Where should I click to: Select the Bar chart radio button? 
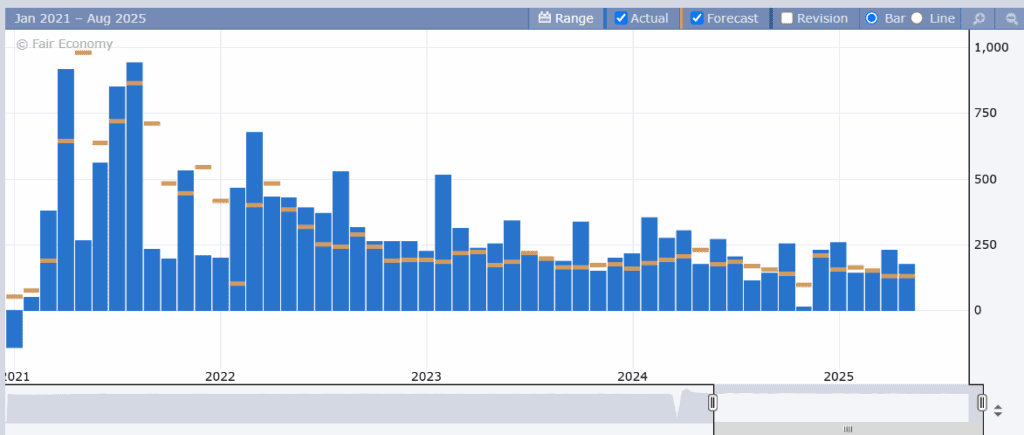pos(871,18)
